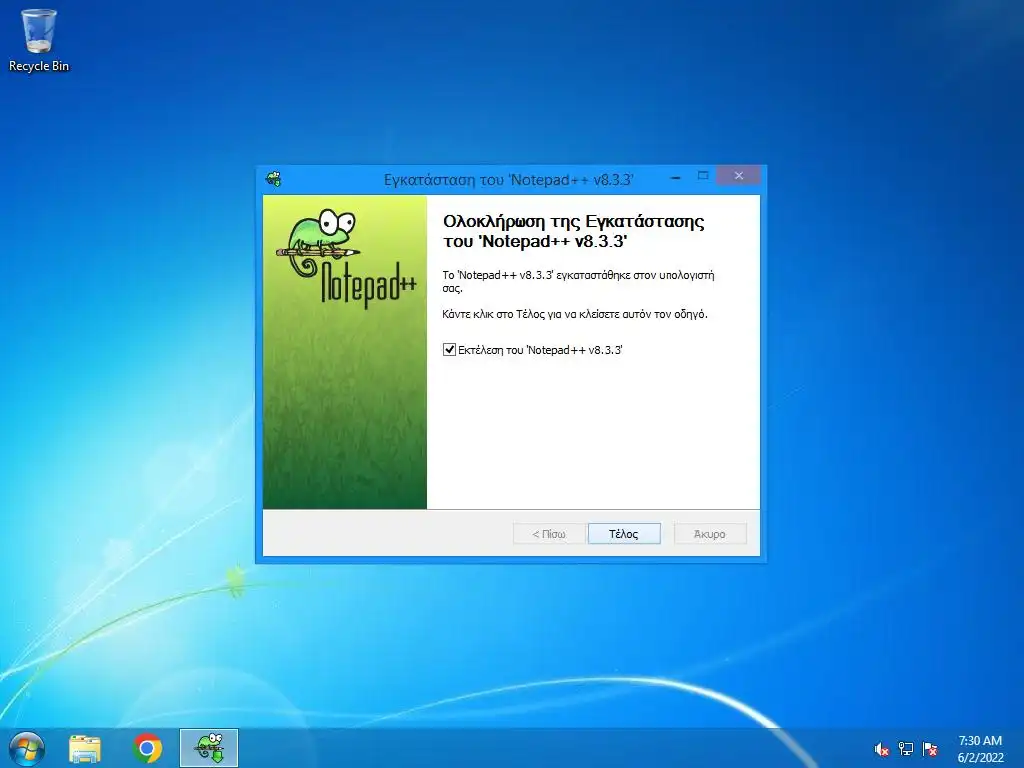Click the window title 'Εγκατάσταση του Notepad++ v8.3.3'
The width and height of the screenshot is (1024, 768).
[508, 180]
